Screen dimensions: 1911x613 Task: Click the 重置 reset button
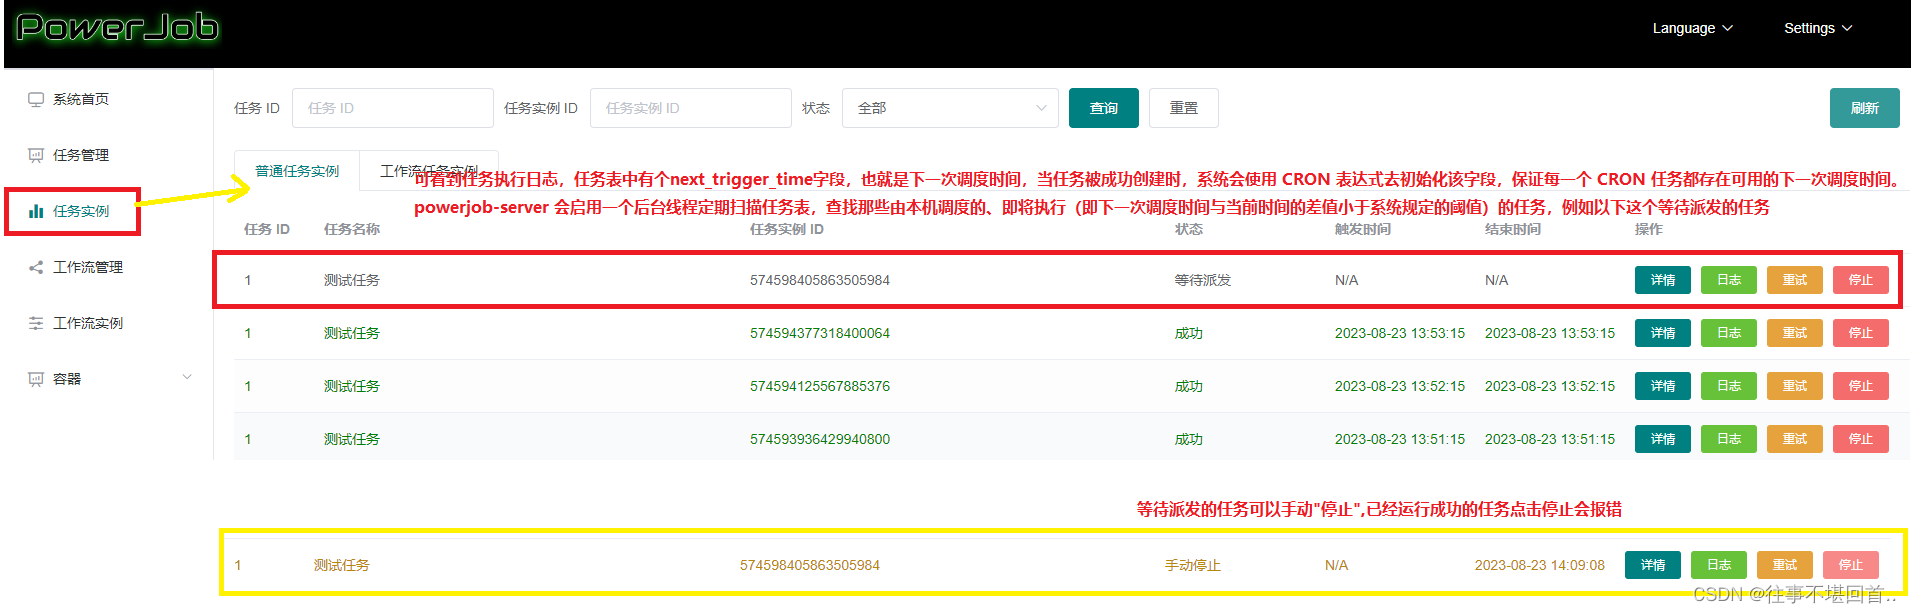pos(1184,108)
